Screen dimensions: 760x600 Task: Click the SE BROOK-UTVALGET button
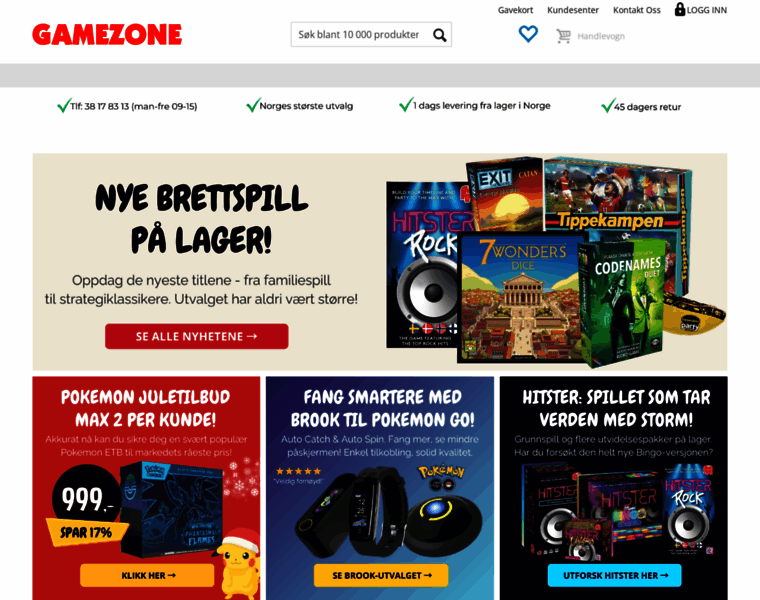tap(381, 575)
